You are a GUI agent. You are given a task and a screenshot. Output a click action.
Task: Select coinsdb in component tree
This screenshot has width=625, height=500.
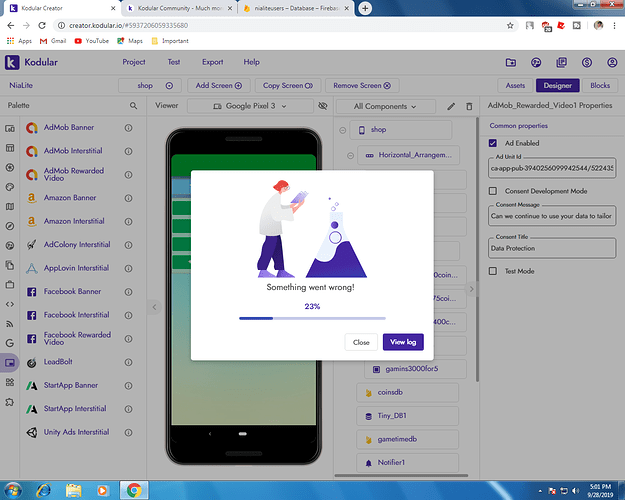tap(407, 392)
